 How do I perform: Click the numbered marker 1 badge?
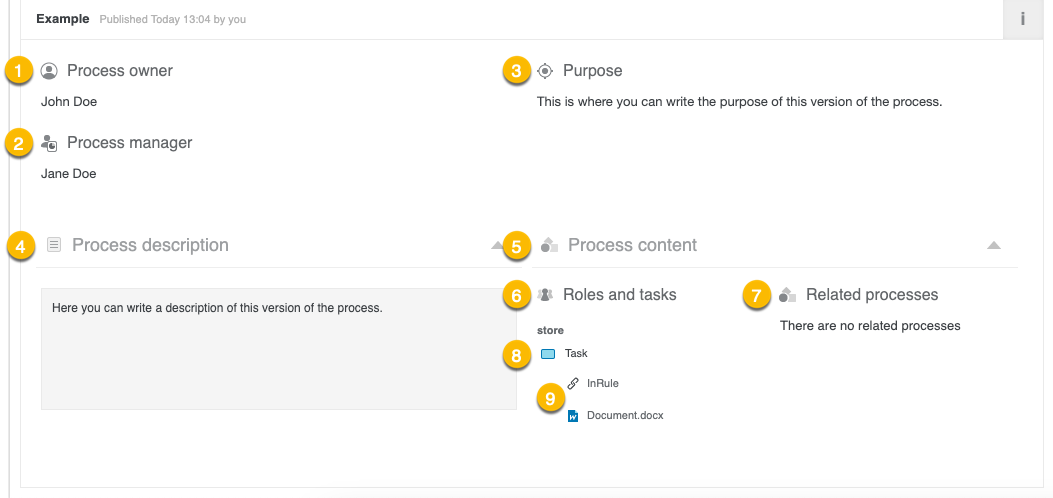coord(18,71)
